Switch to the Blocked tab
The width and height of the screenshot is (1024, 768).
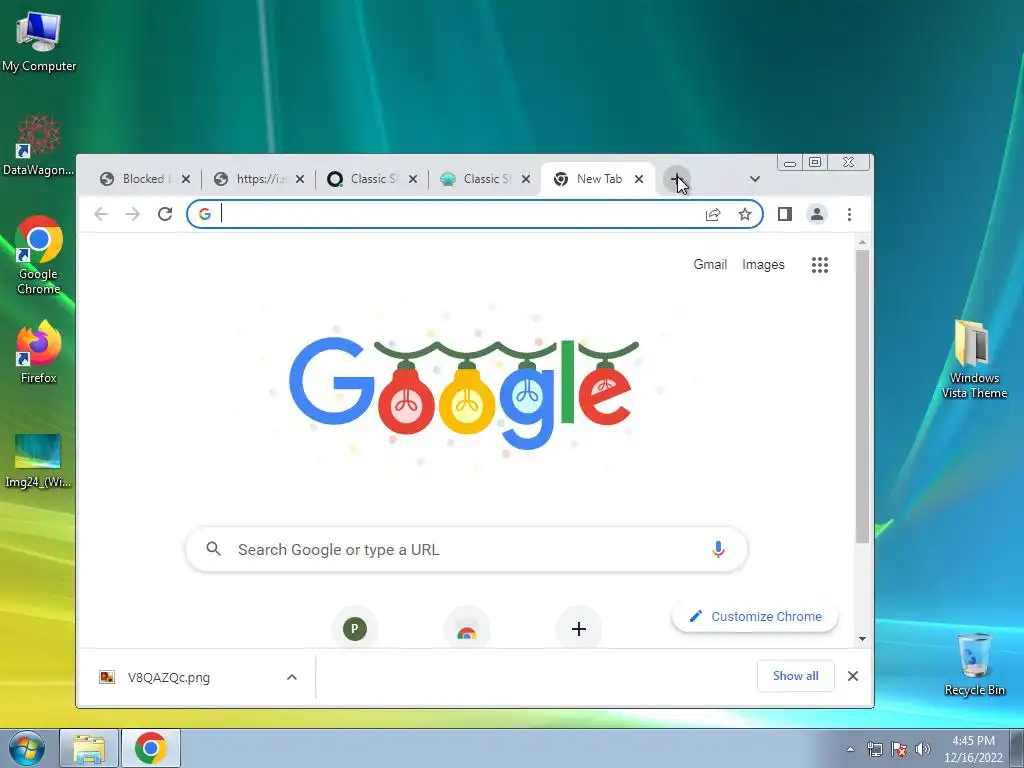(x=144, y=179)
